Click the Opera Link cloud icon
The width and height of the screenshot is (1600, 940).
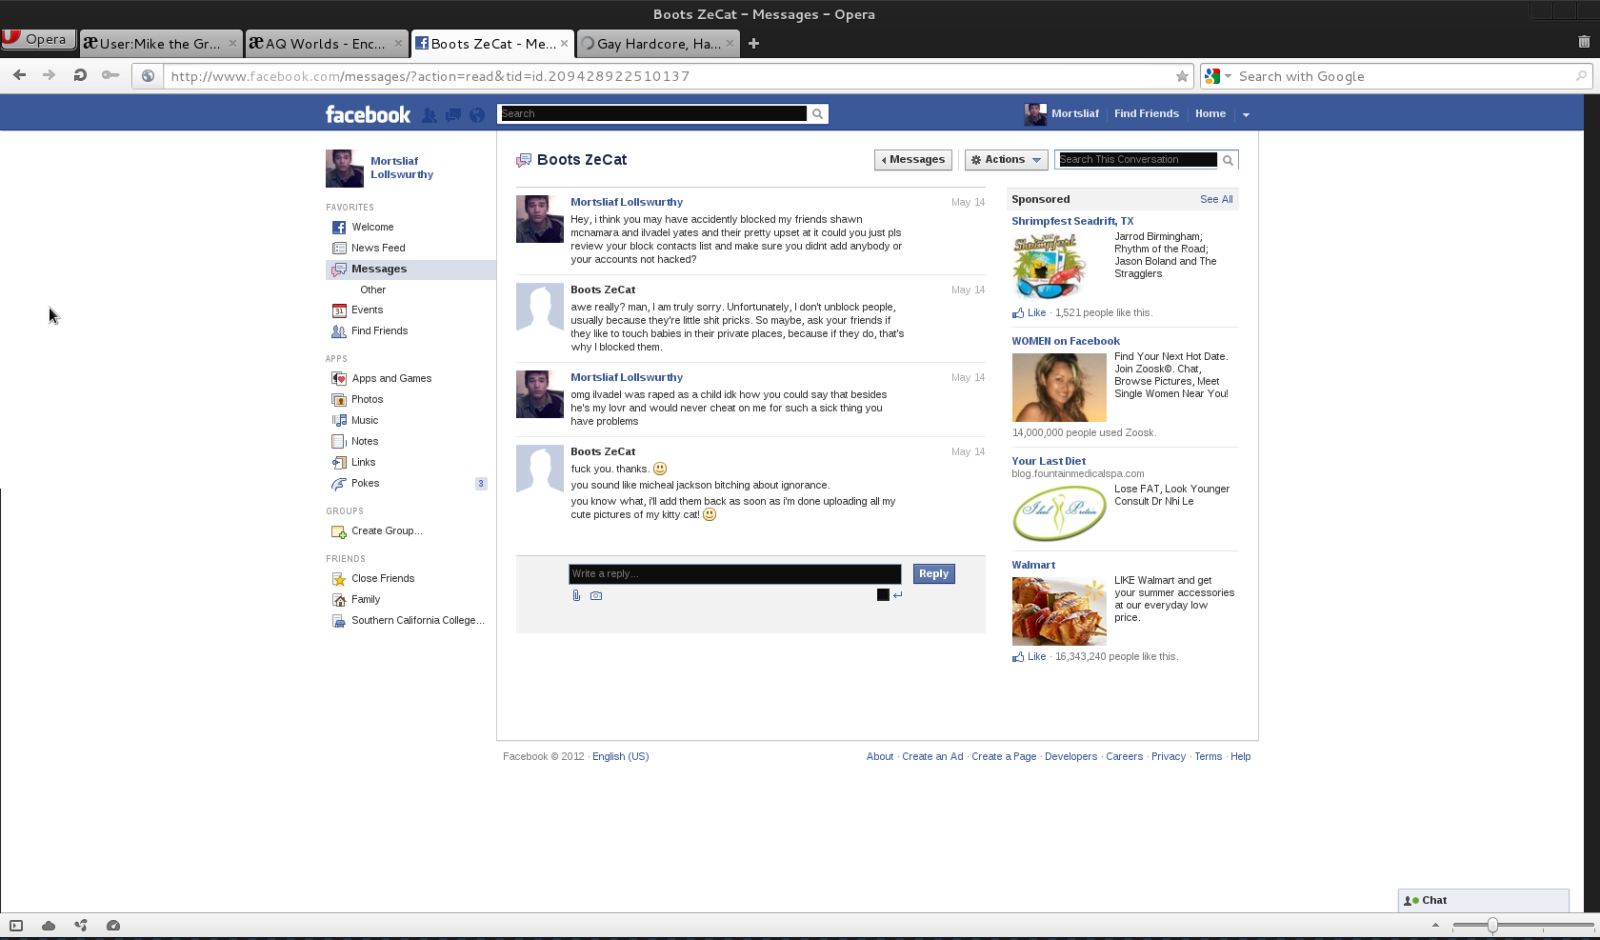click(x=48, y=925)
